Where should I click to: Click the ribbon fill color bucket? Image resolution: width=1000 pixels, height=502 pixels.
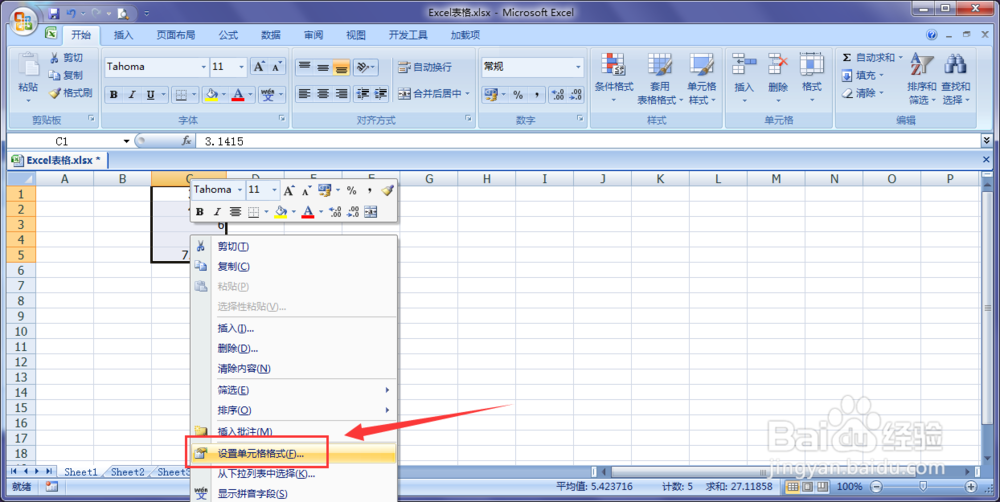point(210,95)
